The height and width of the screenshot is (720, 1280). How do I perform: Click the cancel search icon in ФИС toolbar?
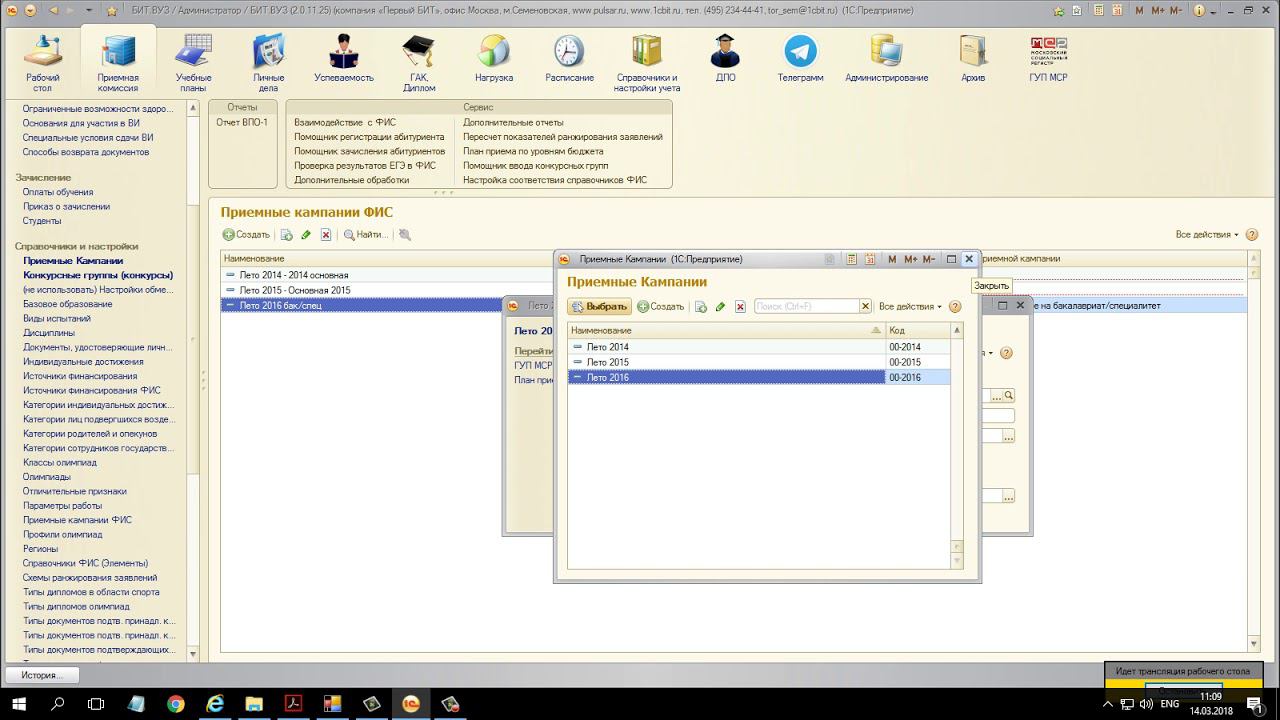404,235
